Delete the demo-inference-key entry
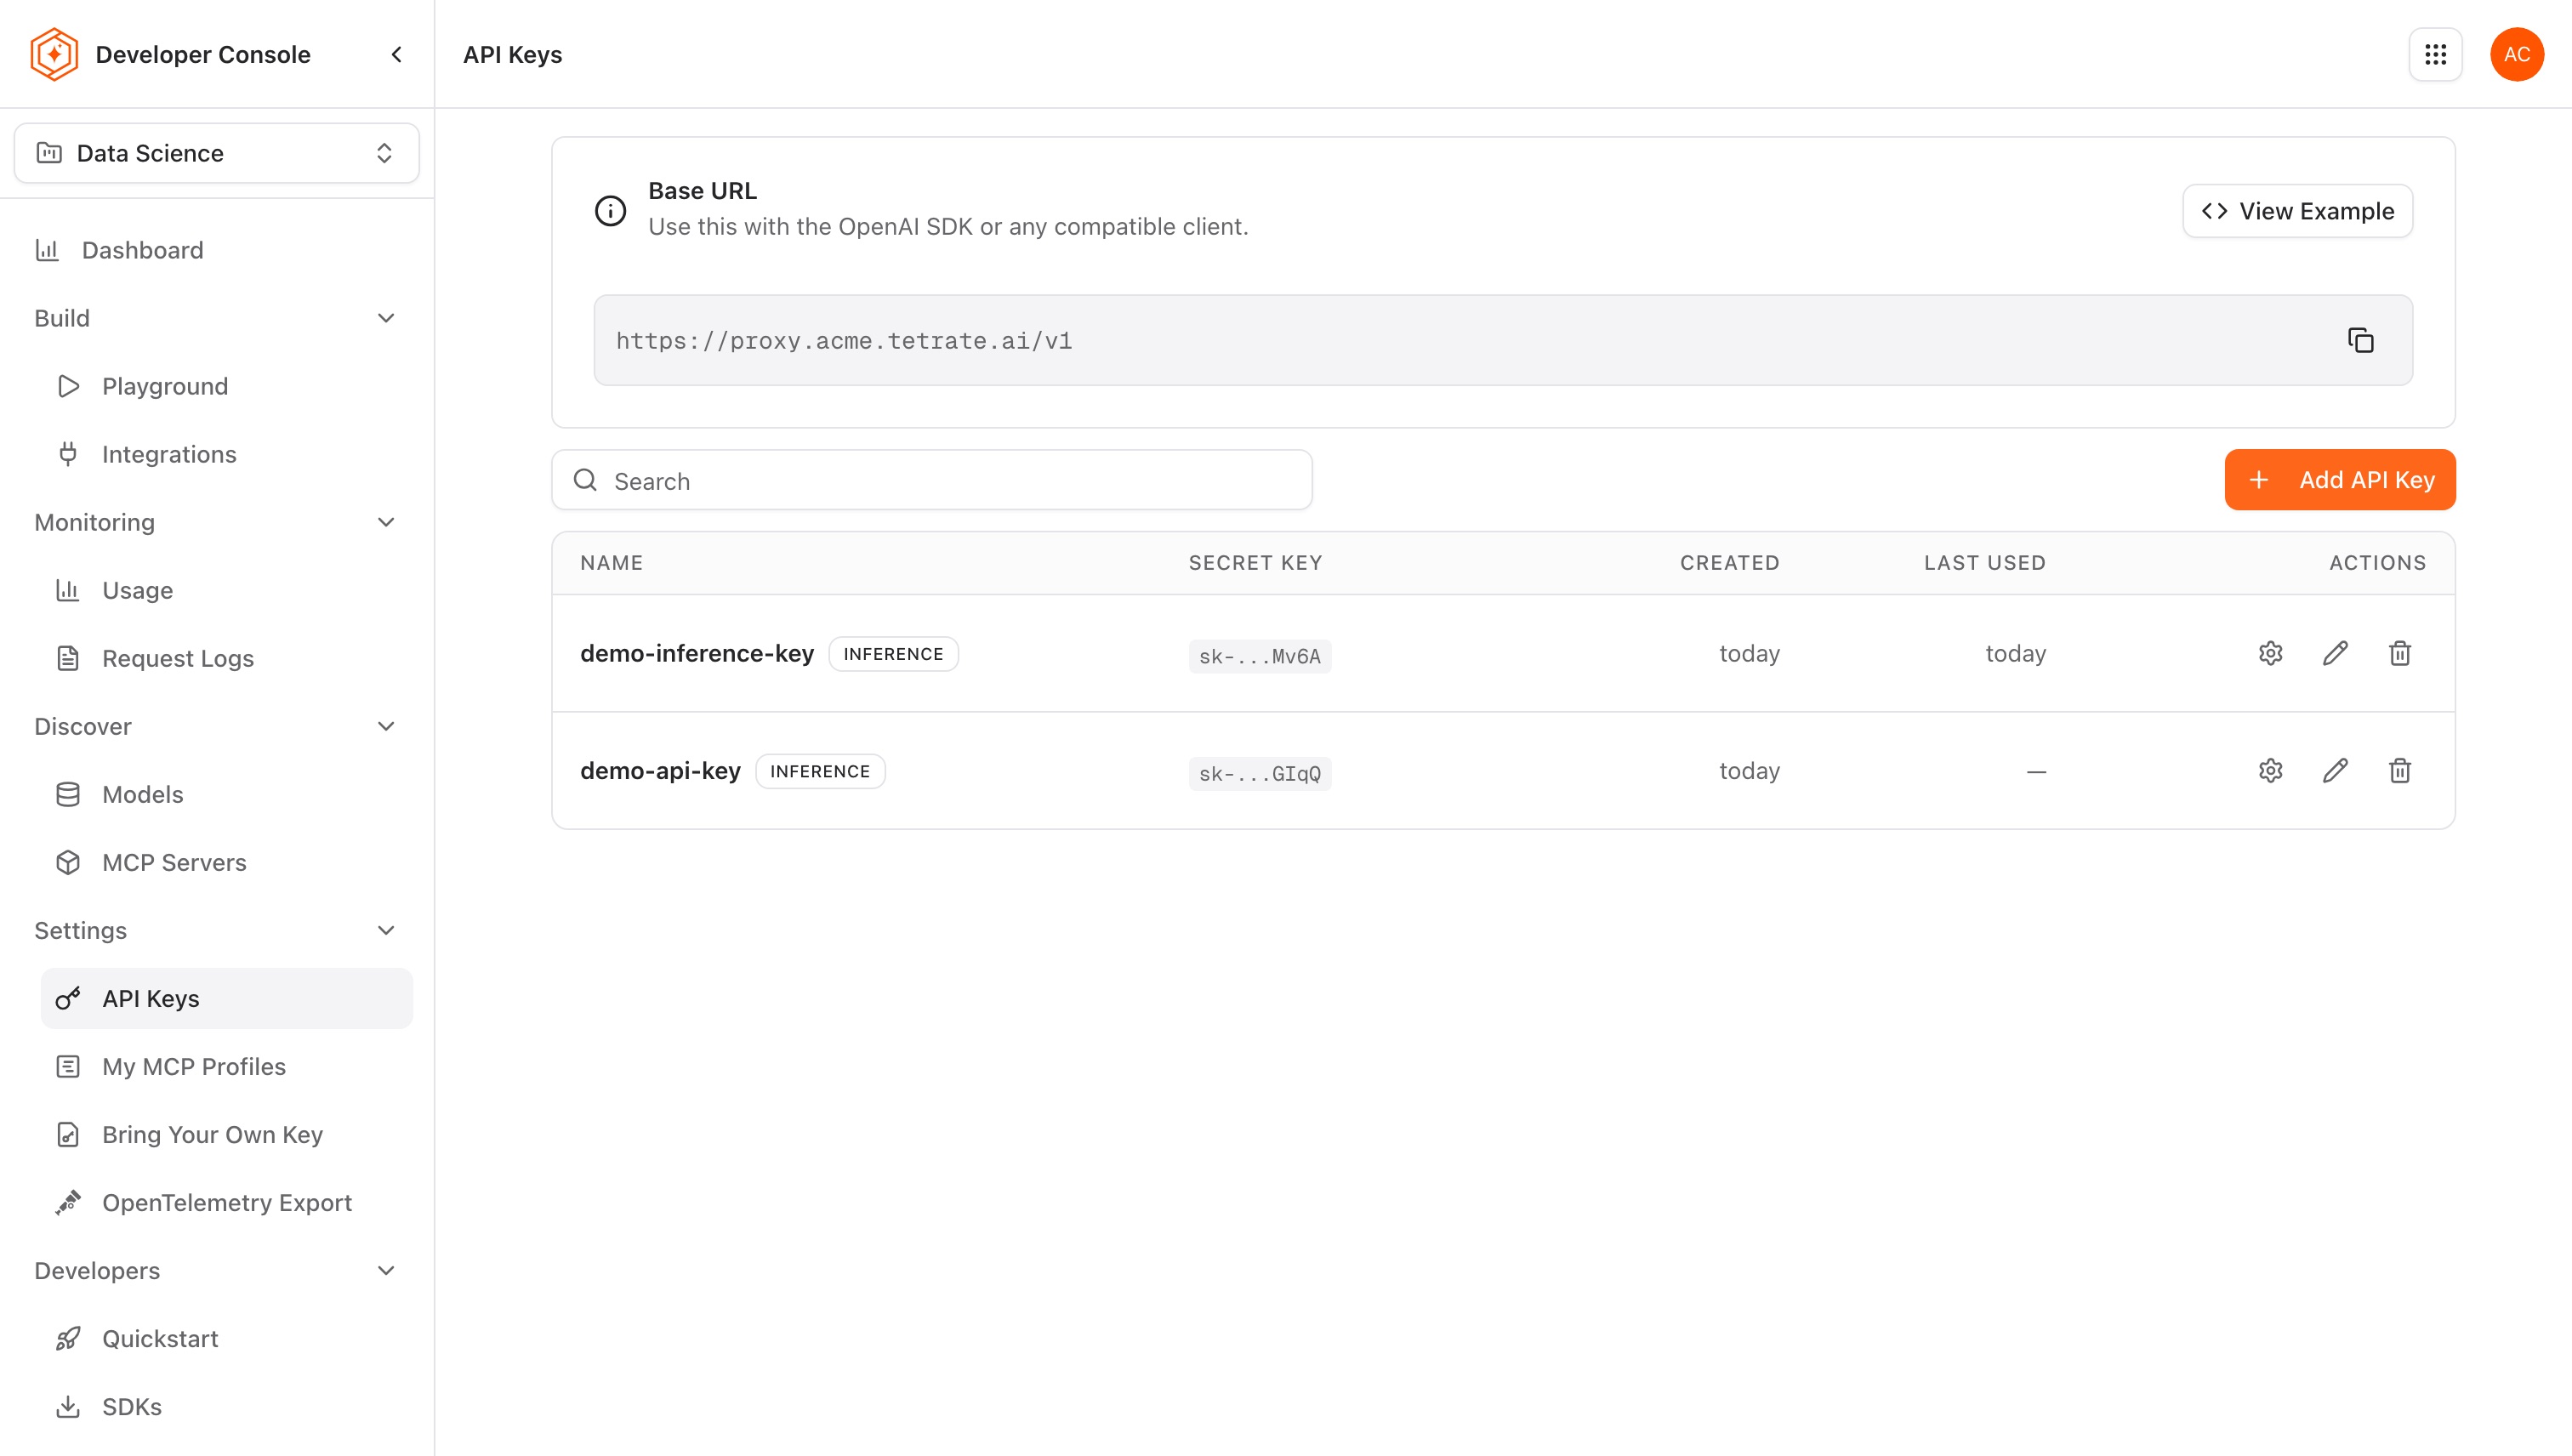 pyautogui.click(x=2399, y=653)
